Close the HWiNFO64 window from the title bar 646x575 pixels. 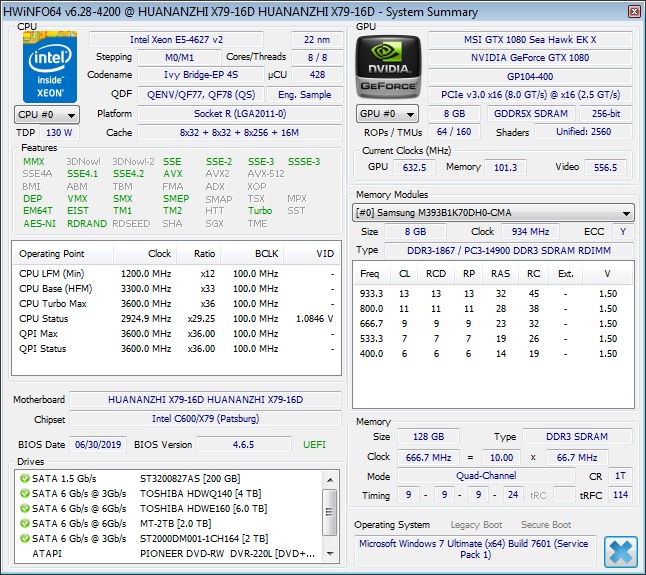(x=634, y=12)
